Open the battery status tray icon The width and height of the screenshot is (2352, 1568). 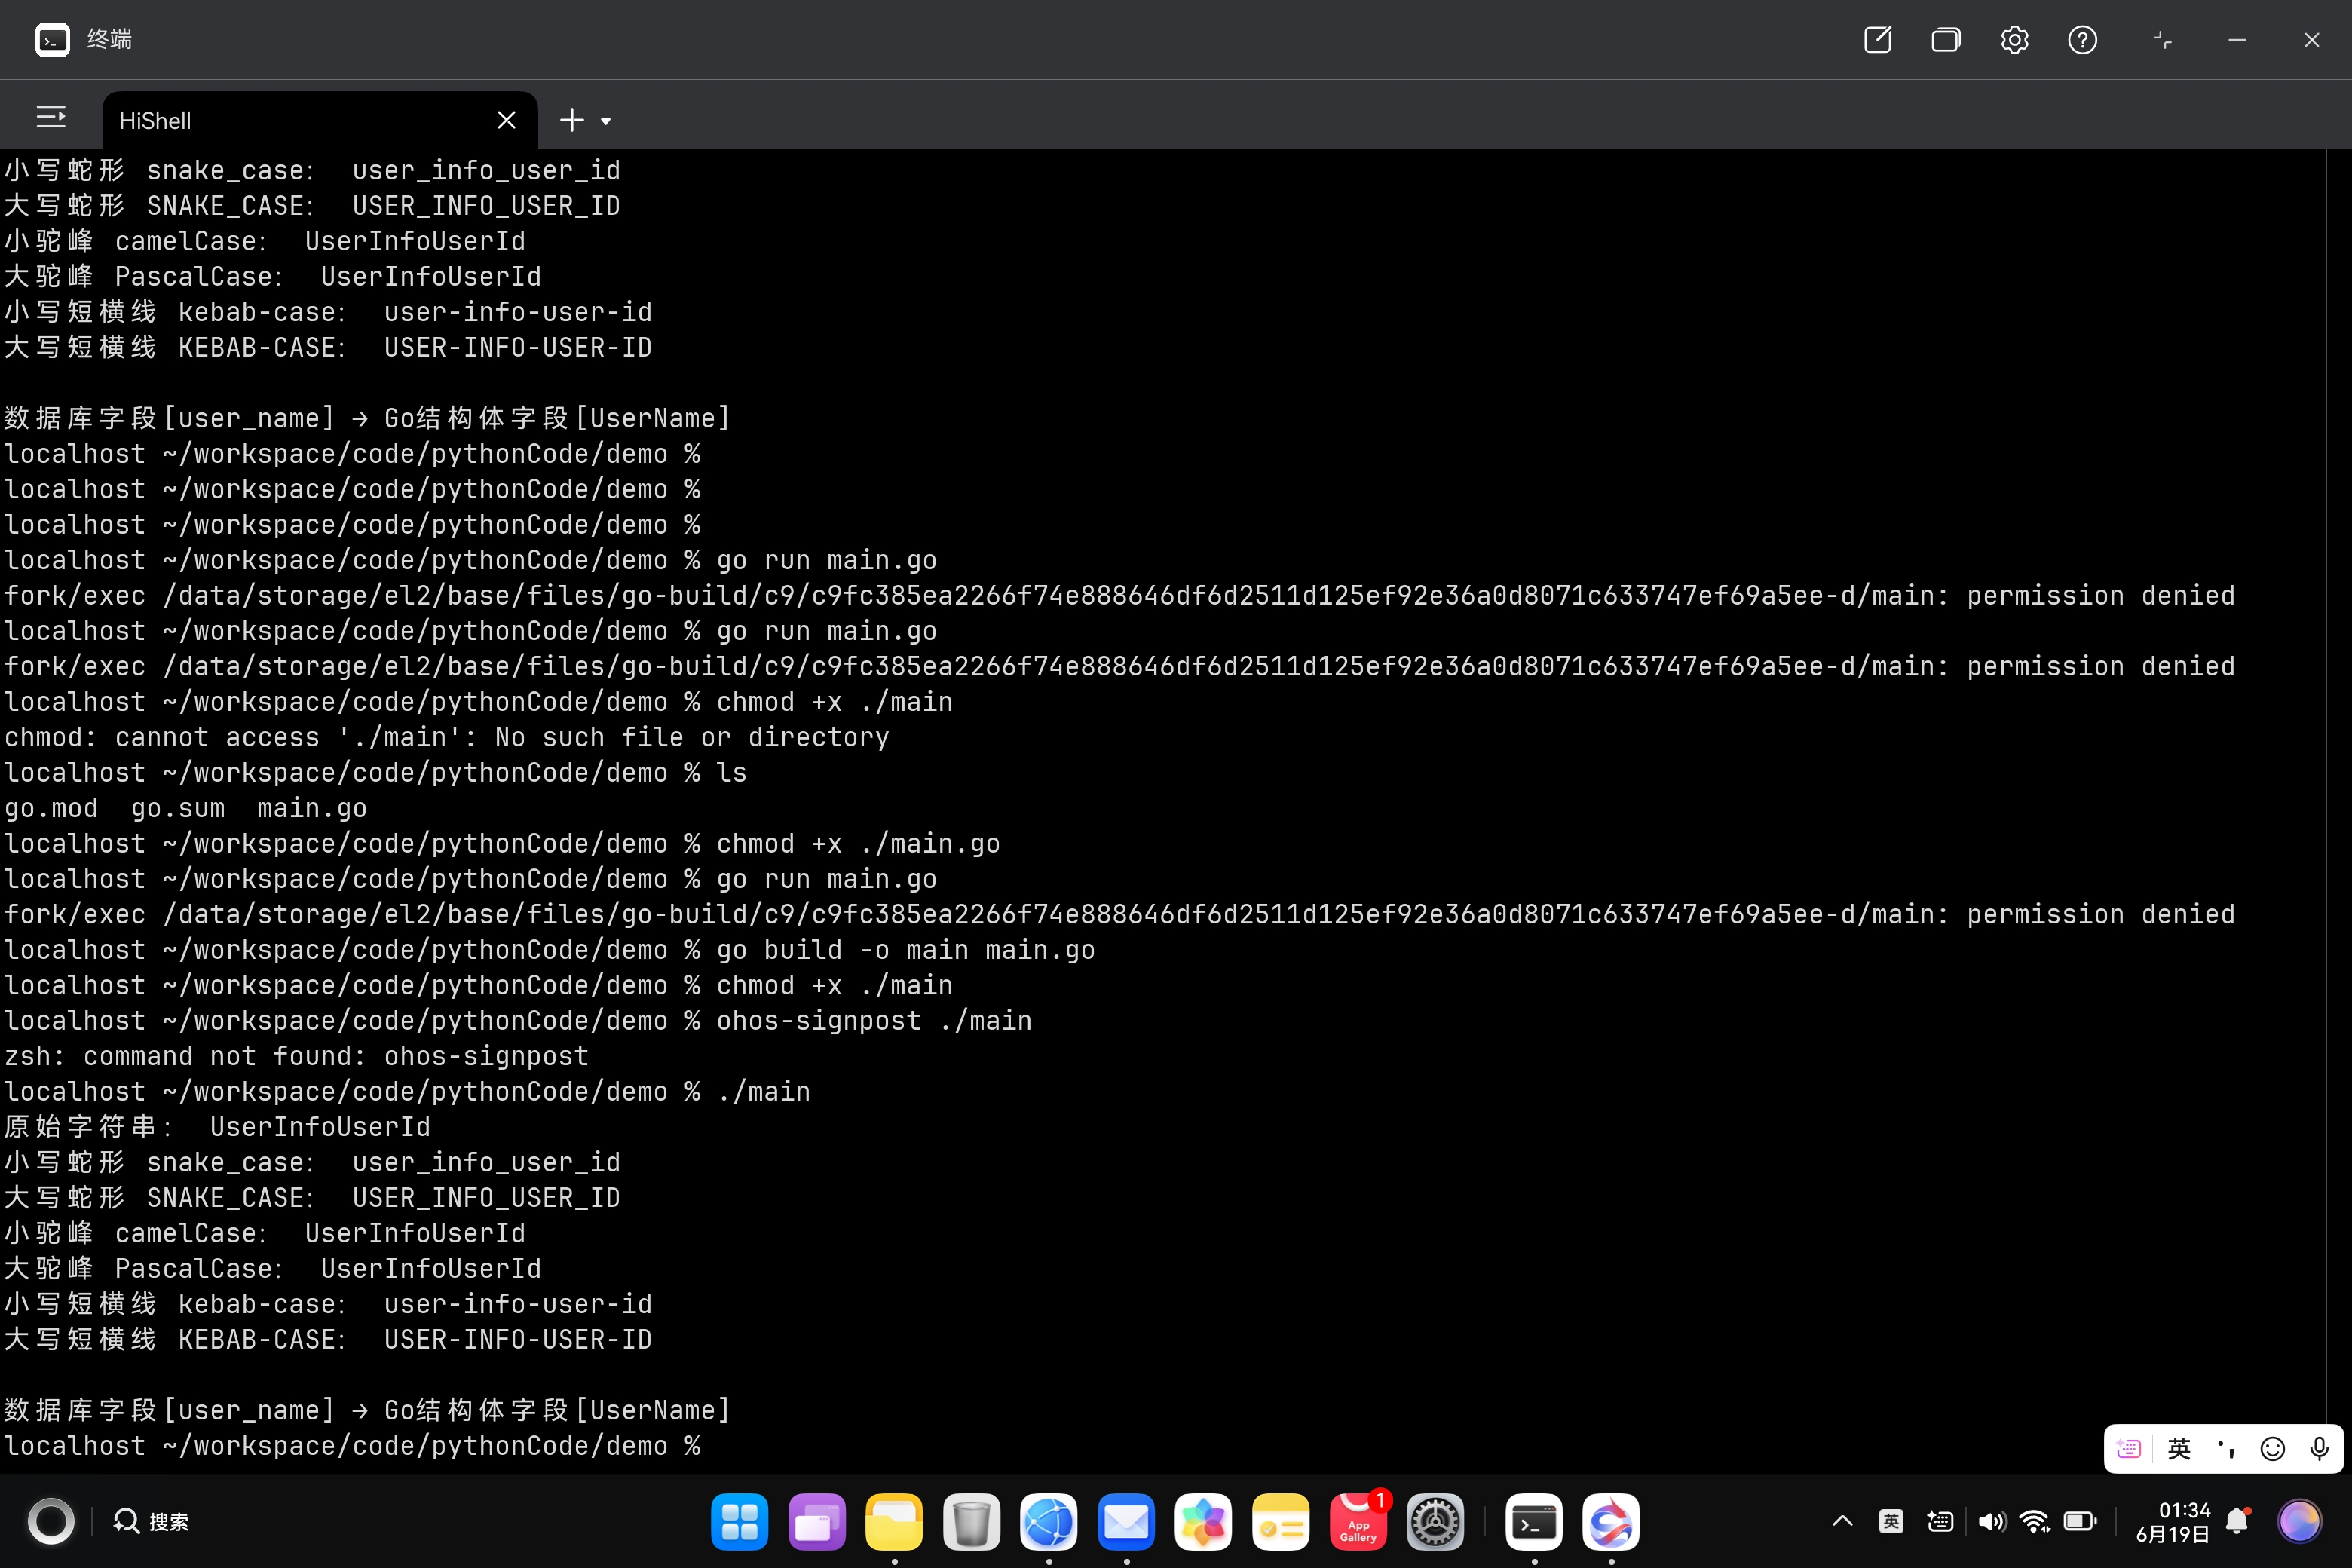pyautogui.click(x=2080, y=1521)
